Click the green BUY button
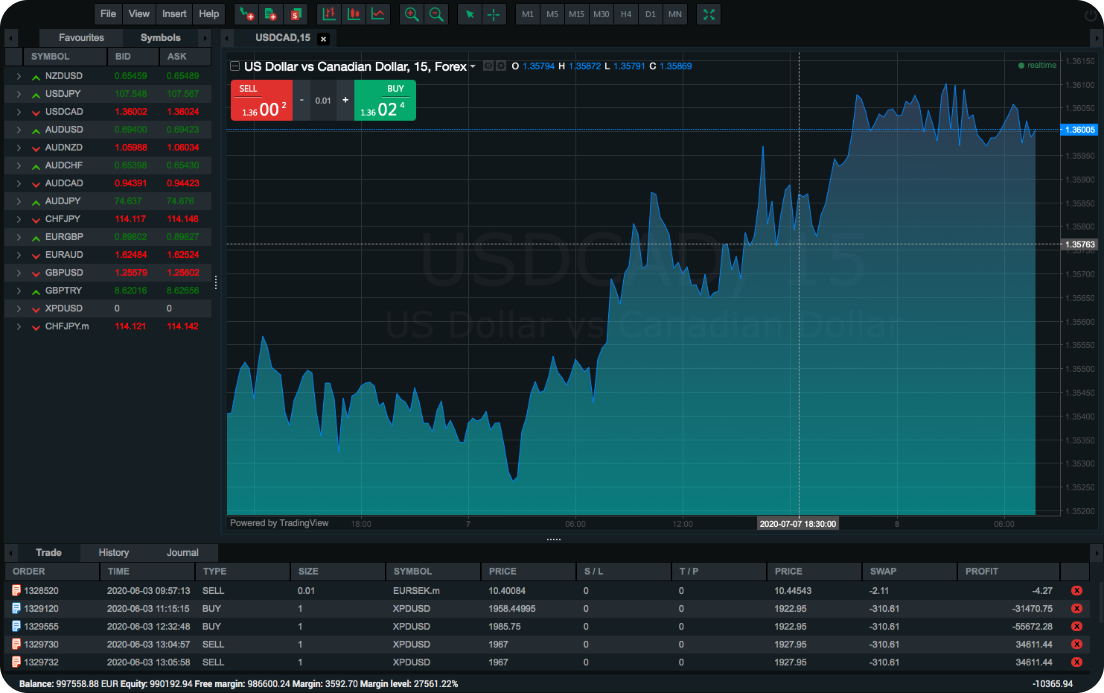The image size is (1104, 693). [384, 101]
